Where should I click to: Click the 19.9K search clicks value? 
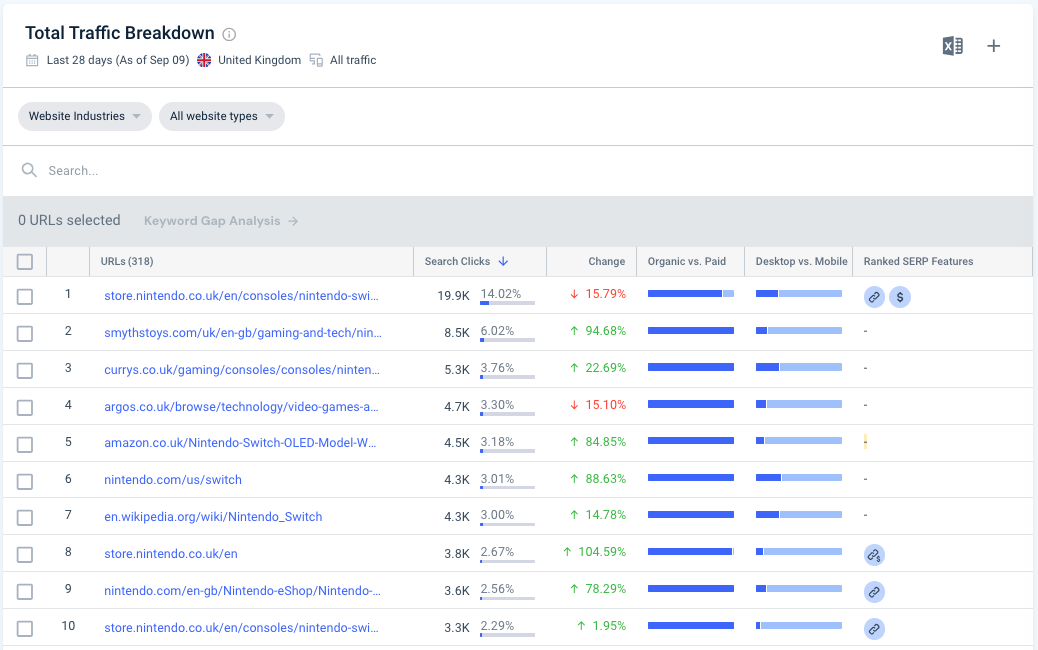(x=453, y=296)
